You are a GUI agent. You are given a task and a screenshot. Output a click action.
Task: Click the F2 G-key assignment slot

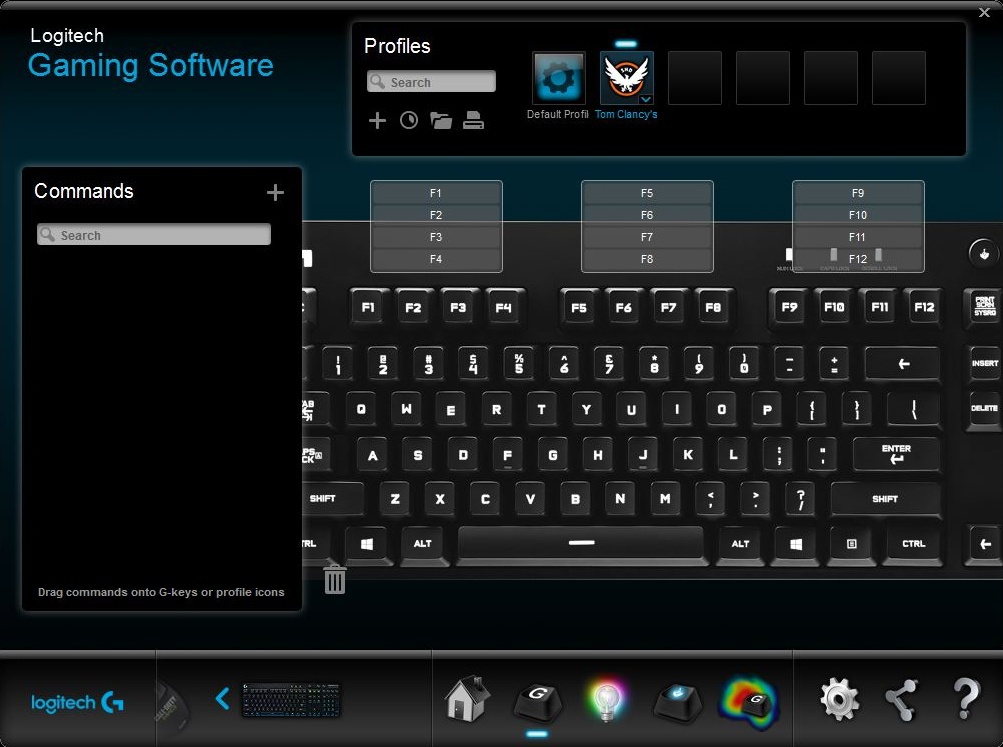pos(436,215)
